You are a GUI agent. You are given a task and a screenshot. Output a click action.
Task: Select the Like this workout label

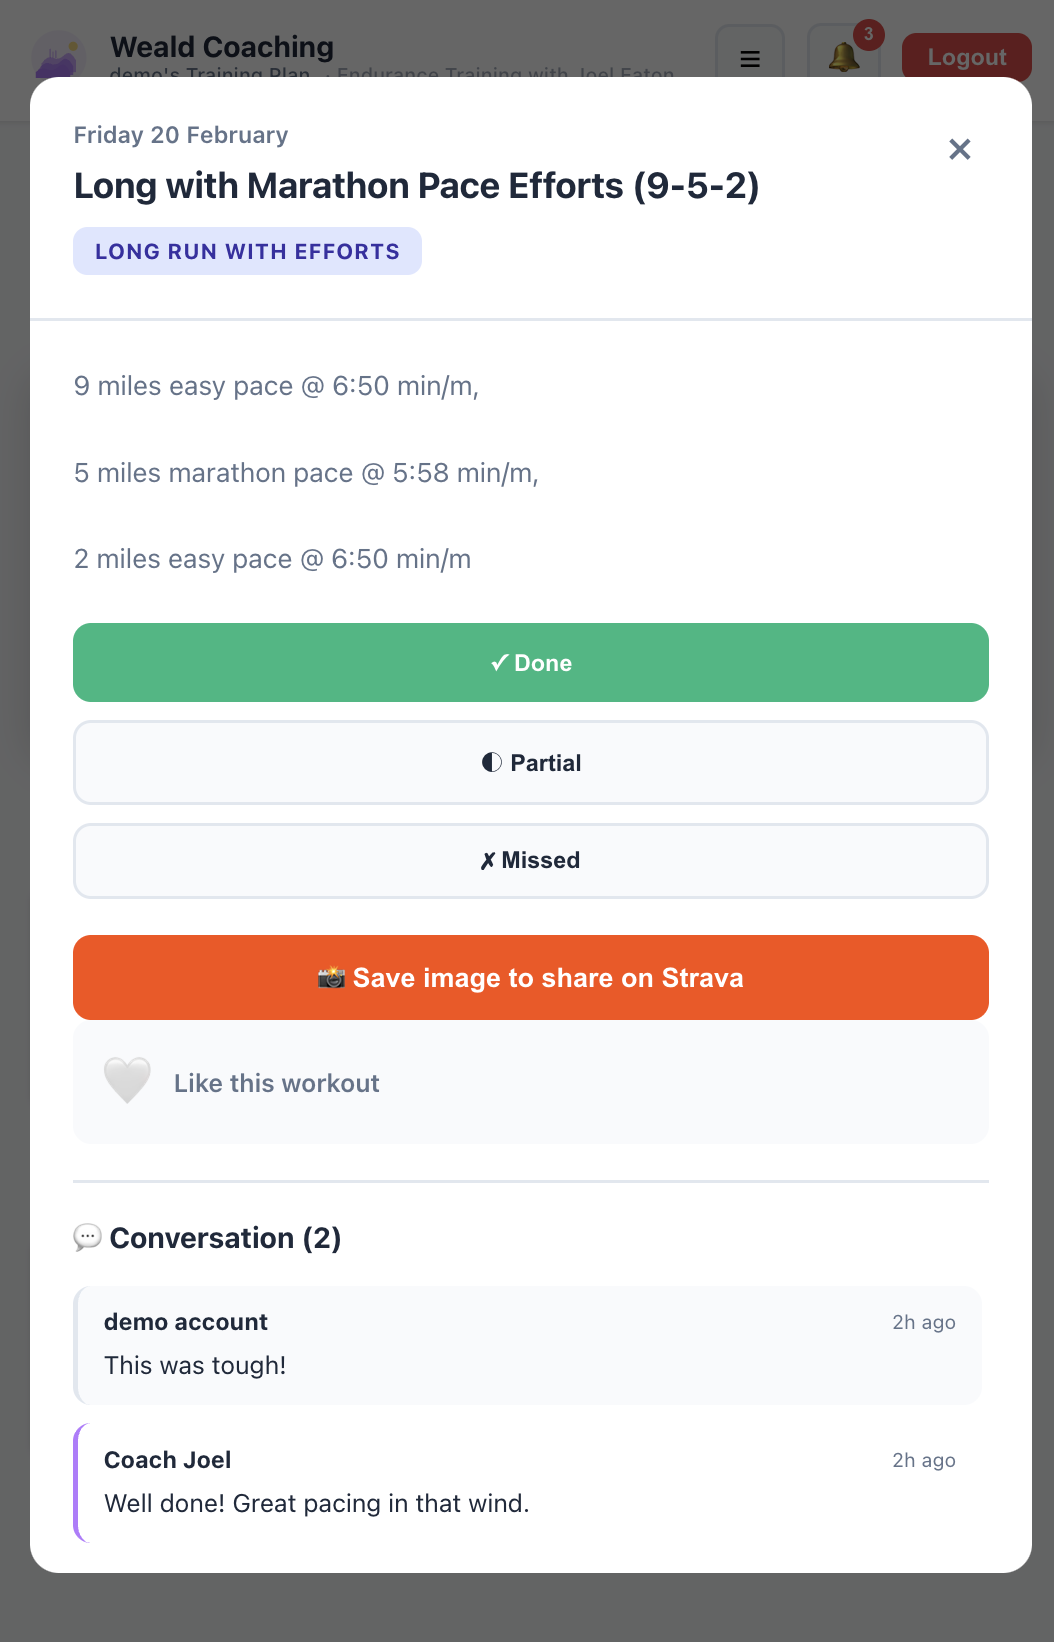tap(277, 1083)
